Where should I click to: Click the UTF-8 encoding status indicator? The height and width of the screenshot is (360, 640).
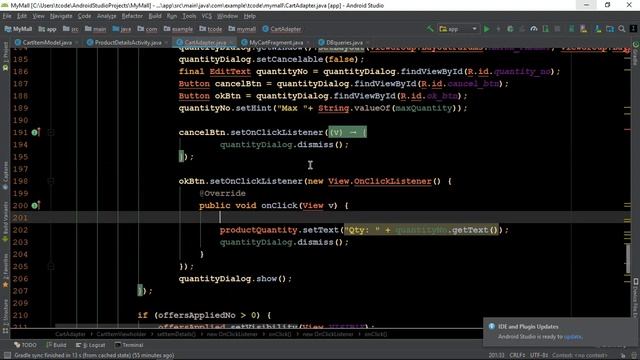click(539, 355)
